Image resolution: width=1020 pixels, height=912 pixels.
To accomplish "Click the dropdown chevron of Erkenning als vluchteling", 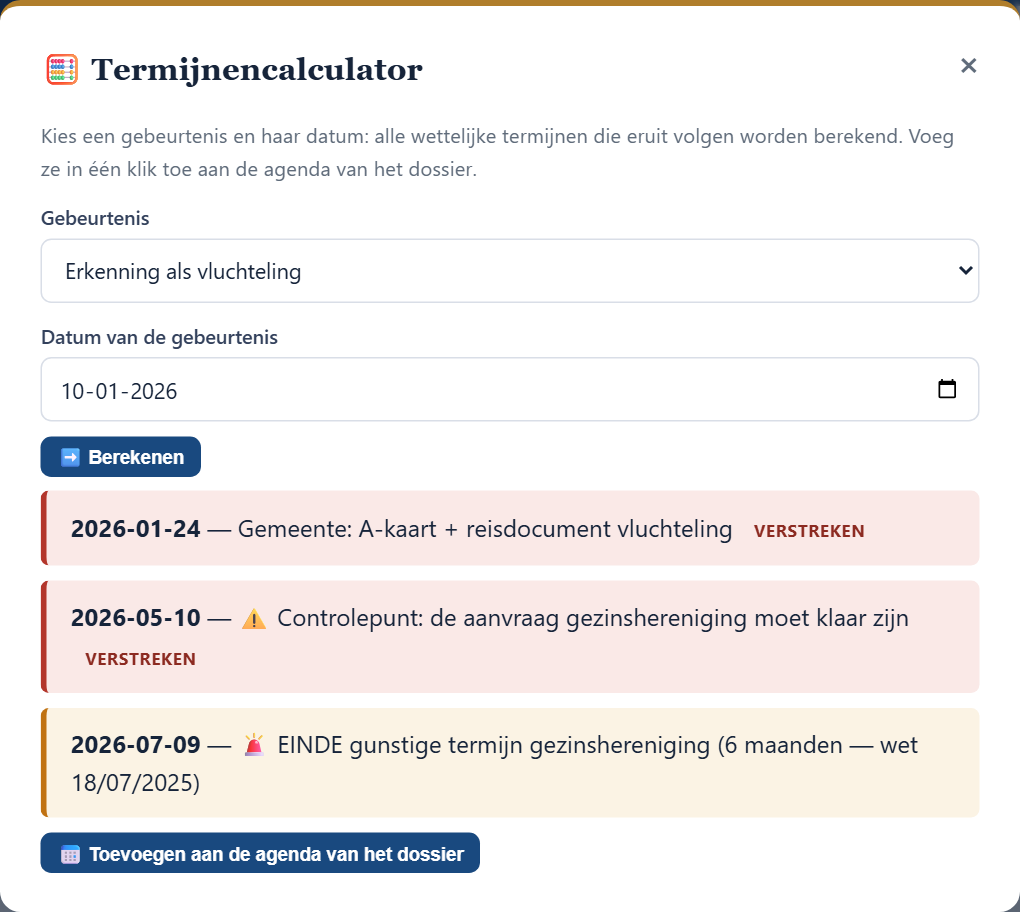I will click(x=965, y=270).
